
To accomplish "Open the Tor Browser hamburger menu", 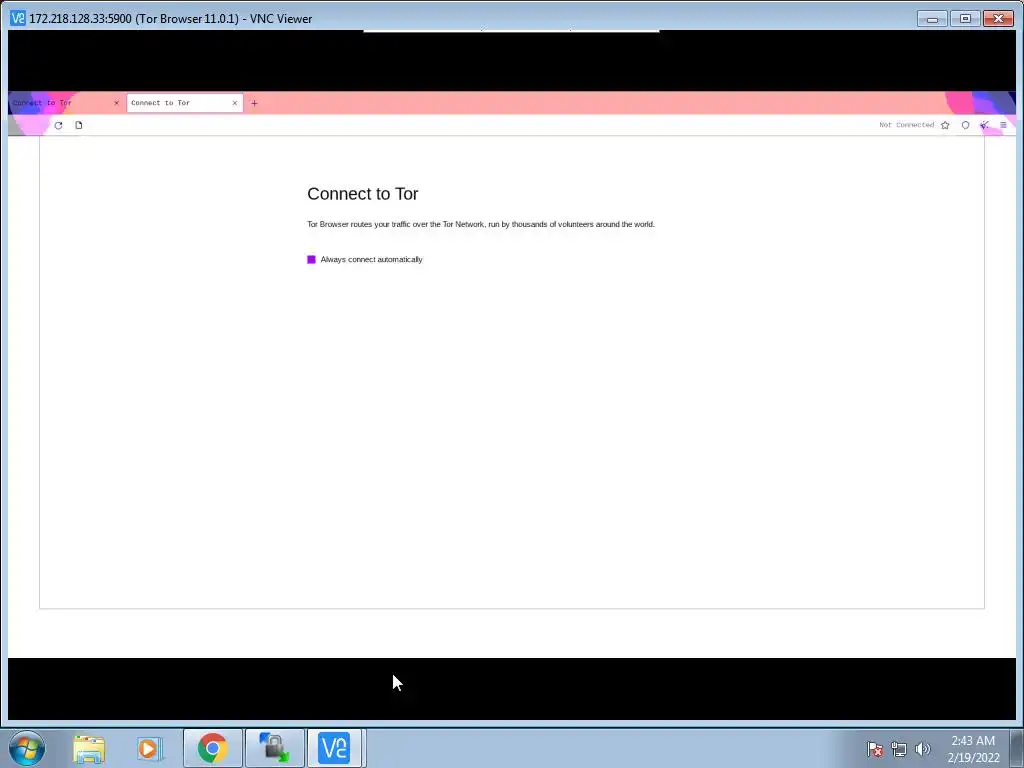I will click(1003, 125).
